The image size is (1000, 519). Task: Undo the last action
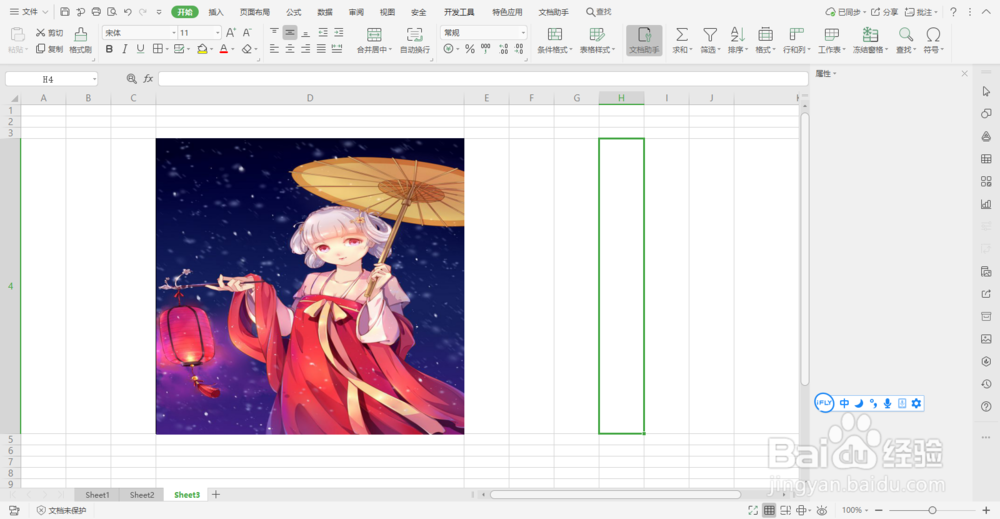click(128, 11)
